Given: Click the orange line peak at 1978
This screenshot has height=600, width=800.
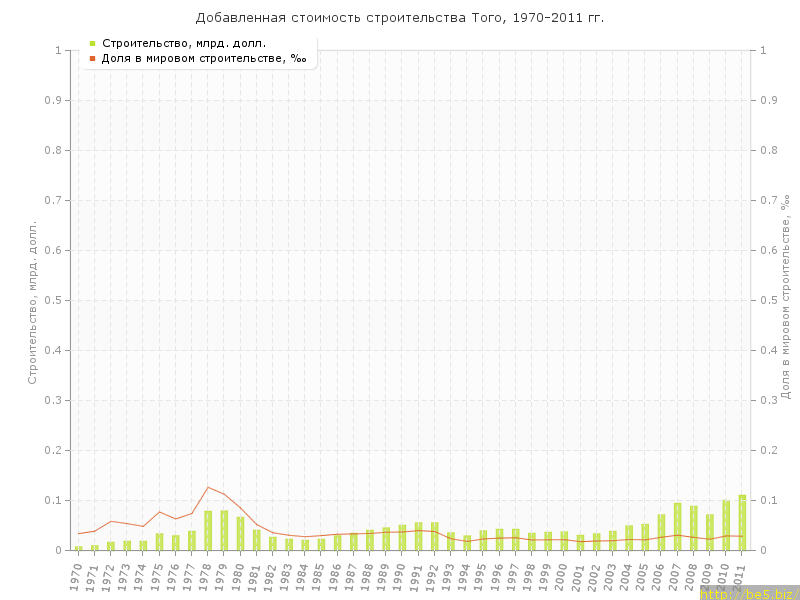Looking at the screenshot, I should point(208,487).
